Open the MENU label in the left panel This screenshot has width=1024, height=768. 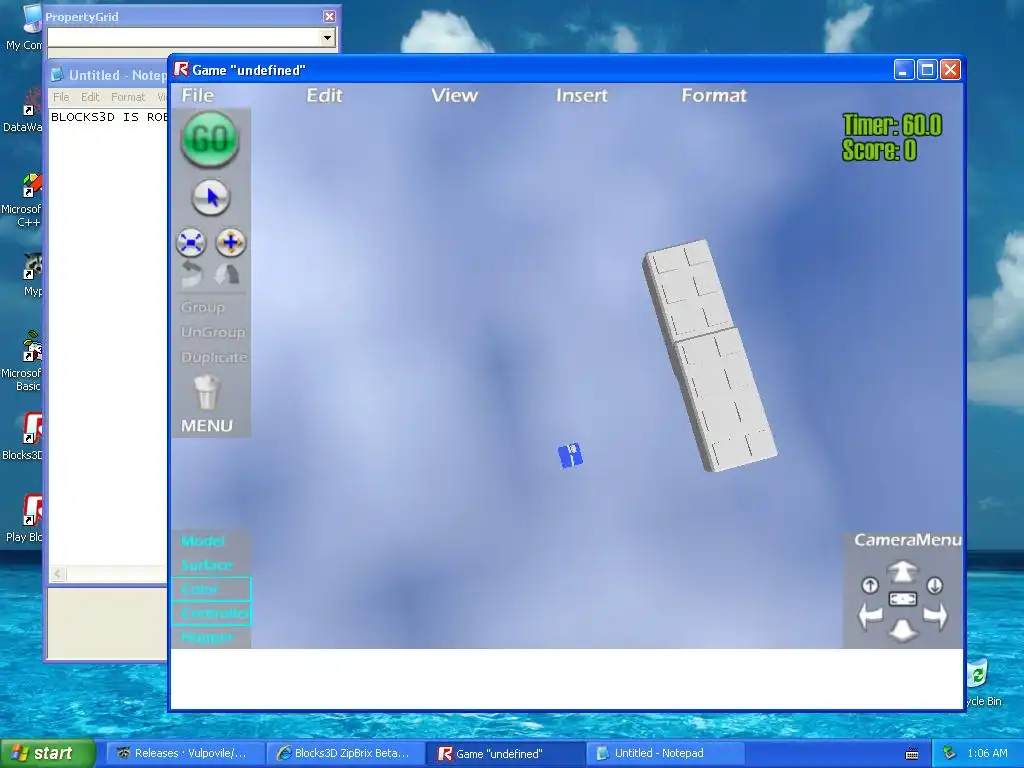click(x=206, y=426)
